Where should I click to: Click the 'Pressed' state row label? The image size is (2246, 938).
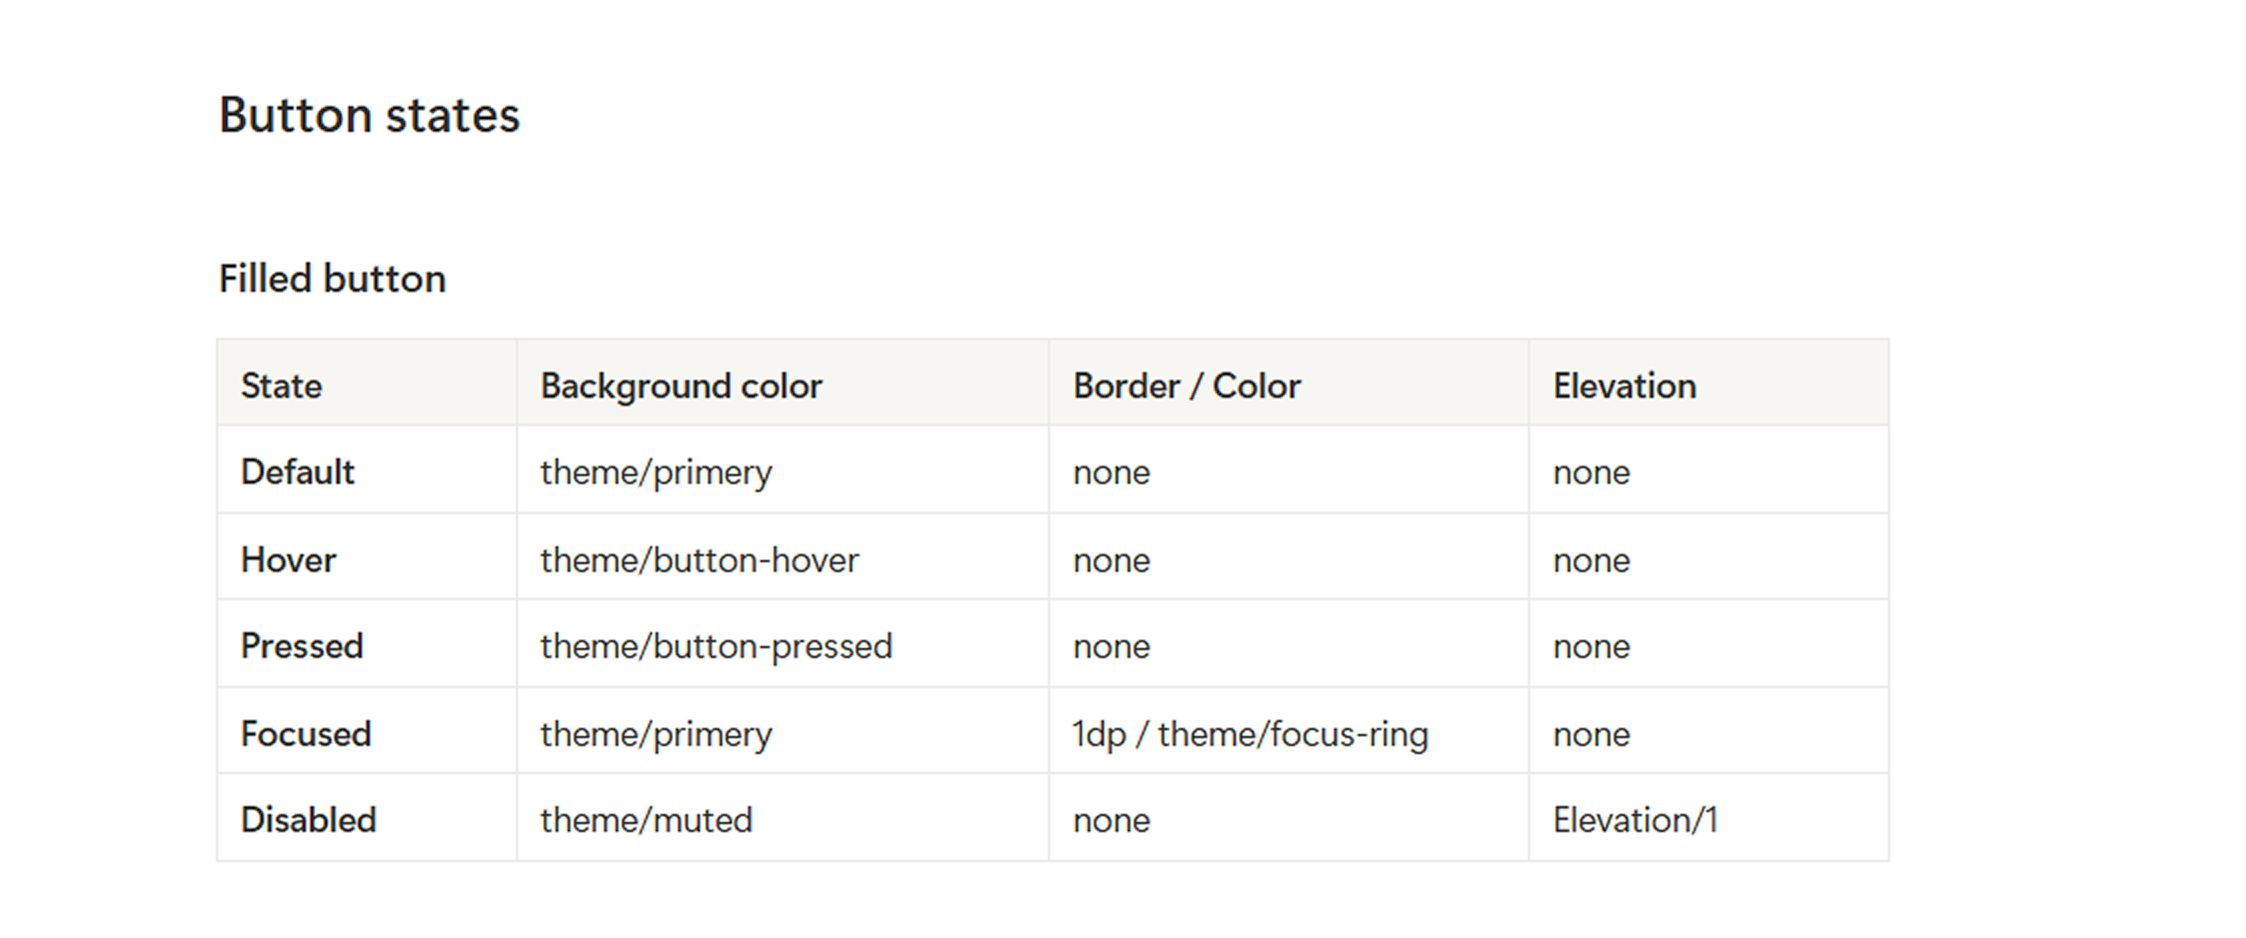(x=301, y=646)
